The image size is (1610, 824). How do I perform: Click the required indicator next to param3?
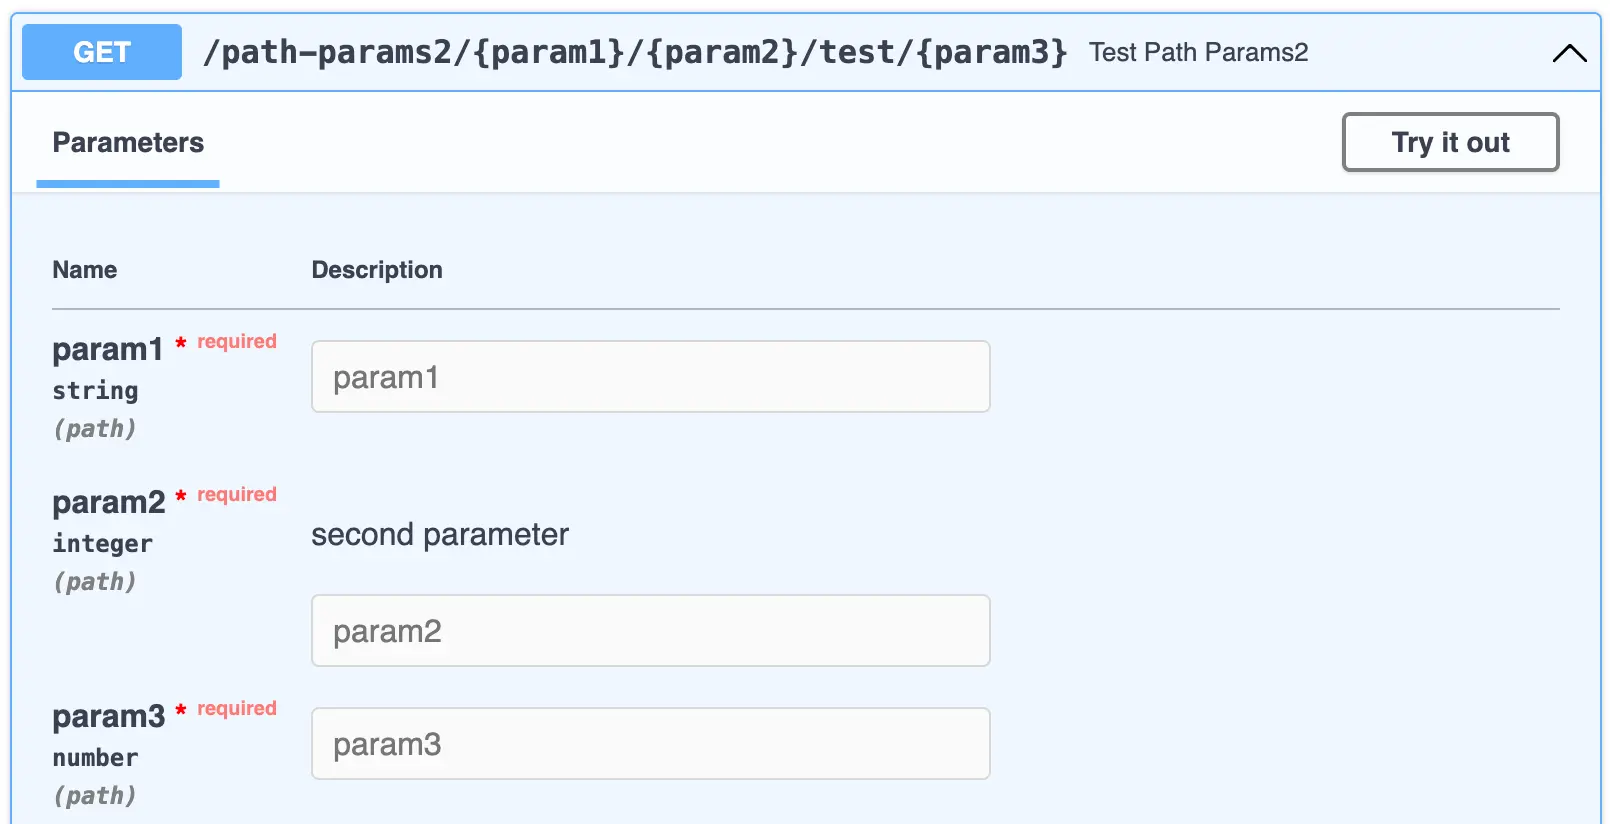(236, 708)
